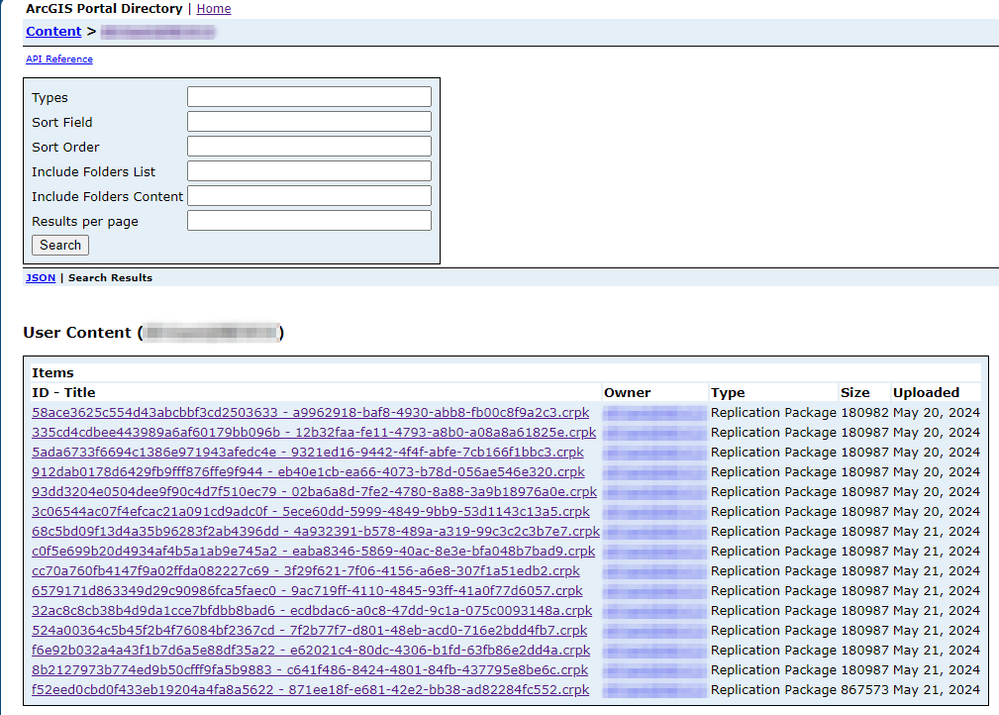Viewport: 999px width, 715px height.
Task: Open item f6e92b032a4a43f1b7d6a5e88df35a22
Action: point(311,650)
